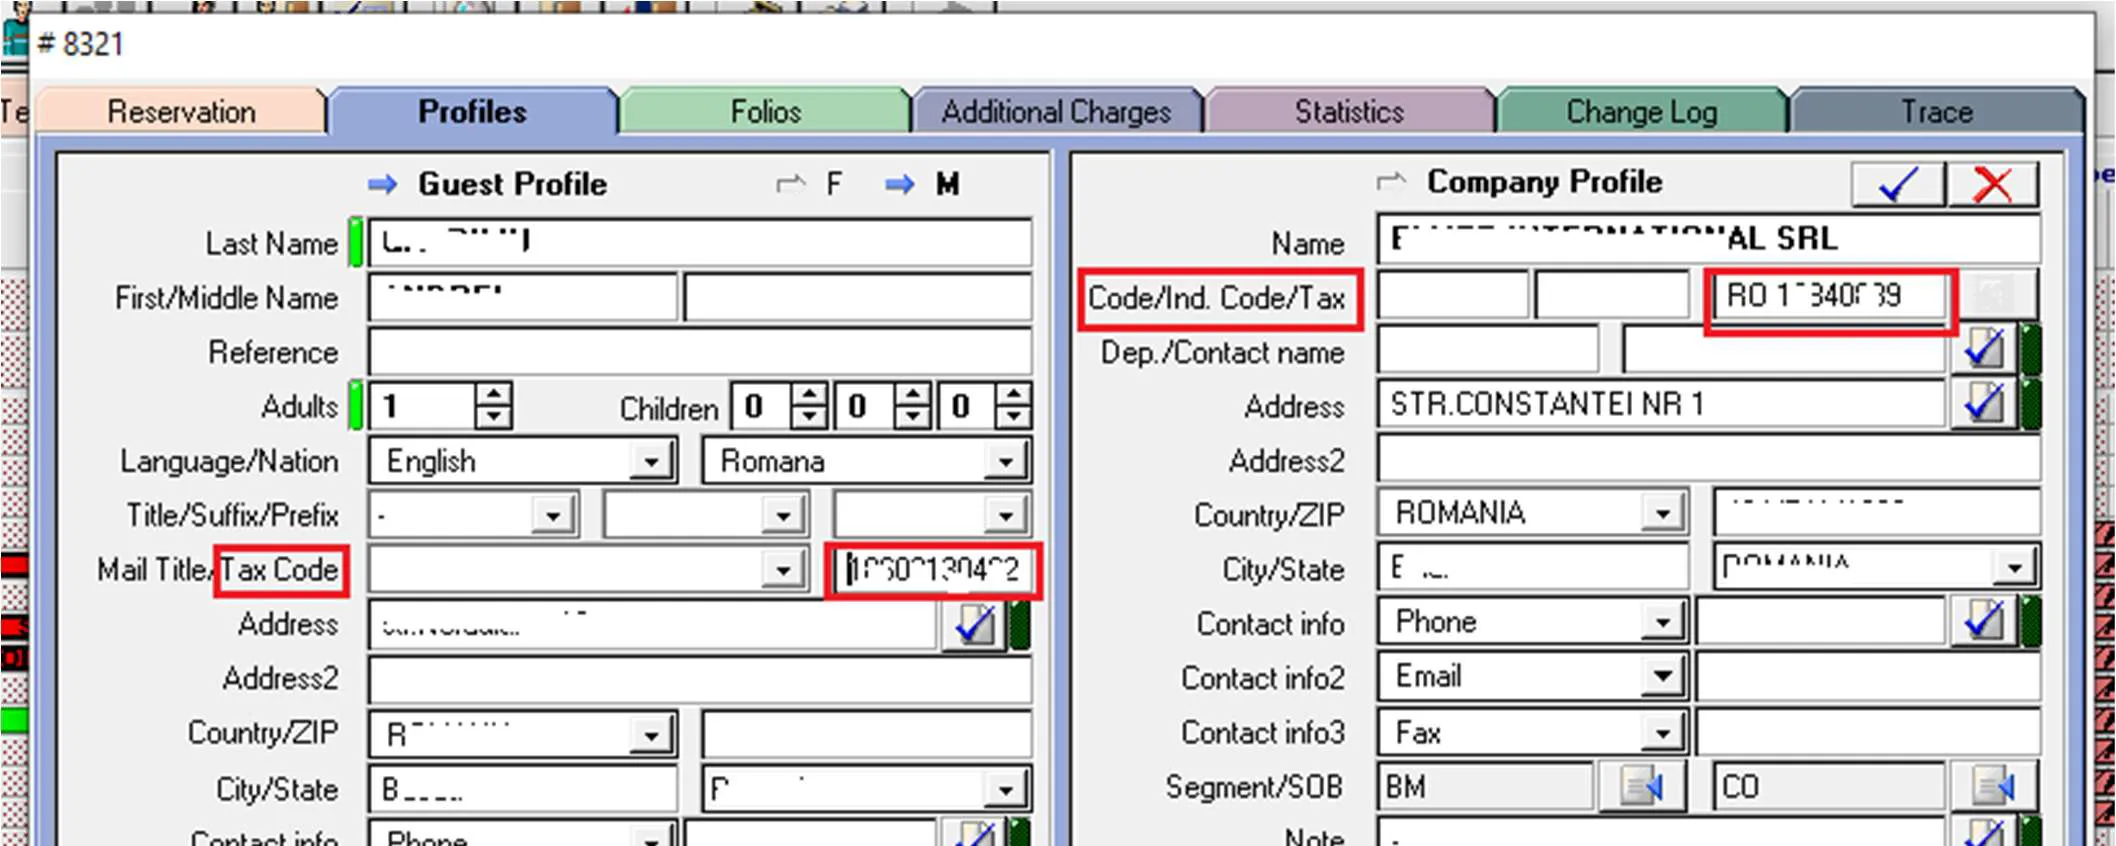The height and width of the screenshot is (846, 2116).
Task: Click company Tax field containing RO number
Action: point(1830,295)
